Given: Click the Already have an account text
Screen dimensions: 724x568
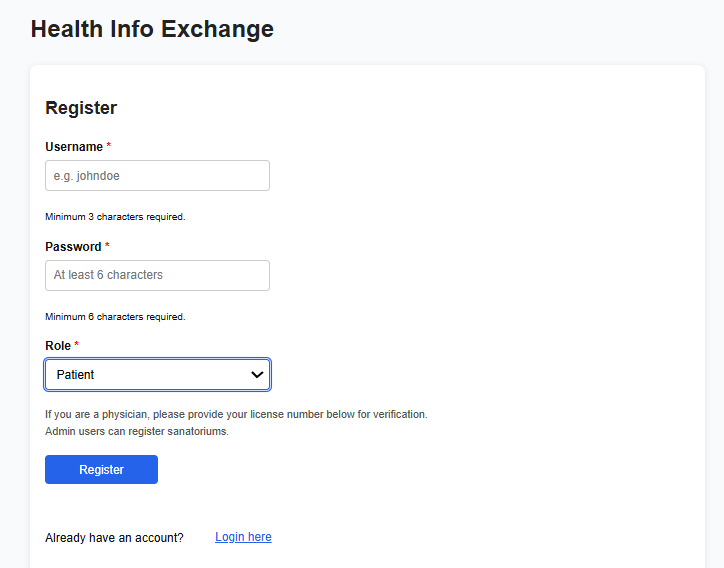Looking at the screenshot, I should 114,538.
